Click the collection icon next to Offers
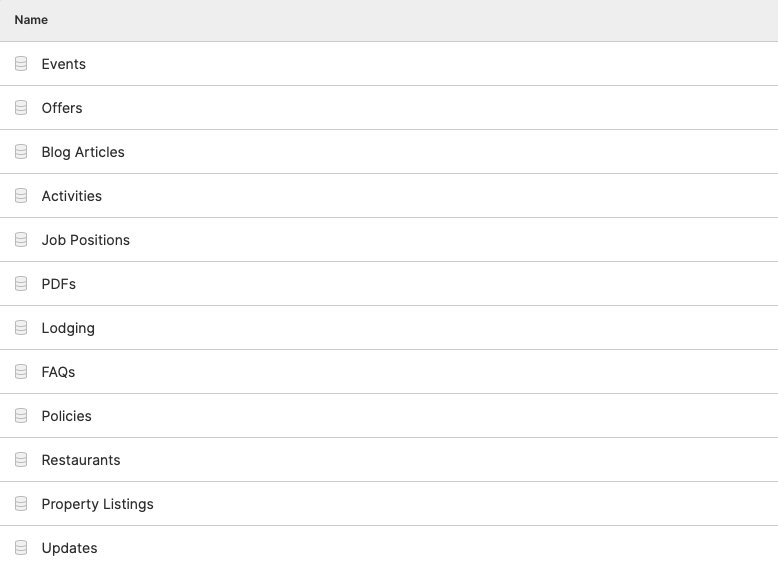The height and width of the screenshot is (568, 778). coord(21,108)
